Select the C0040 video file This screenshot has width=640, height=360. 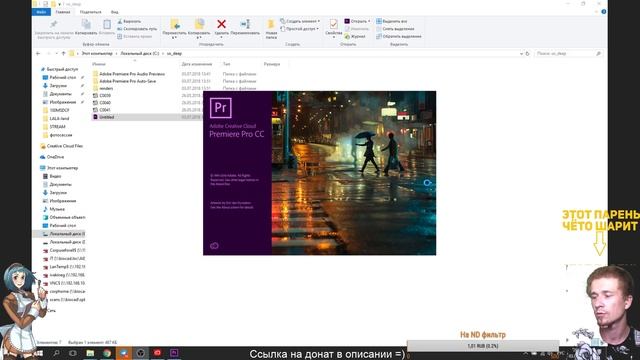tap(102, 102)
